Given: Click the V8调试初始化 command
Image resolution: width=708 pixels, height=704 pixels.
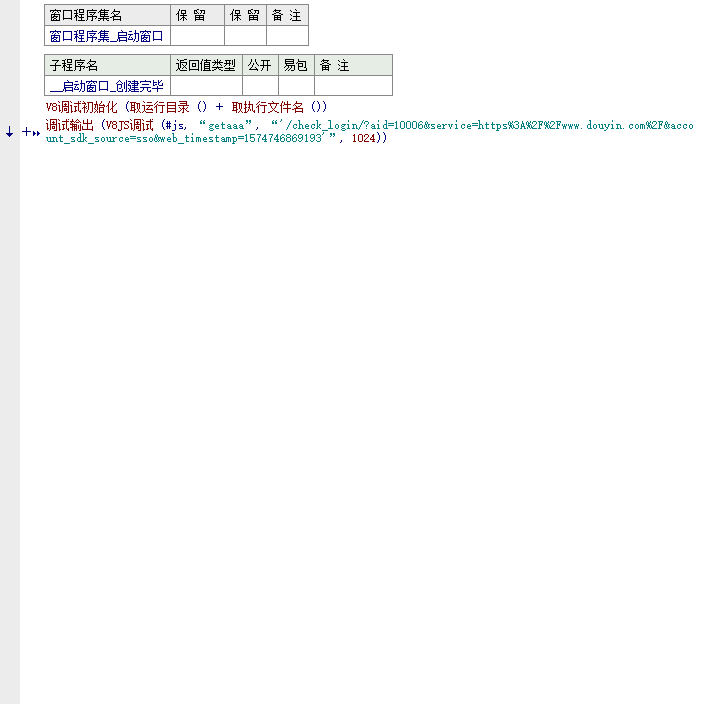Looking at the screenshot, I should [82, 107].
